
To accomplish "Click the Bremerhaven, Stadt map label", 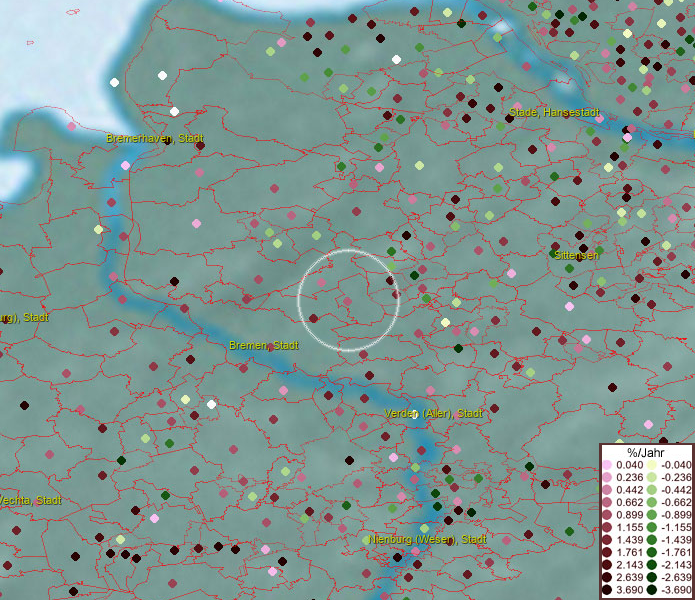I will 155,138.
